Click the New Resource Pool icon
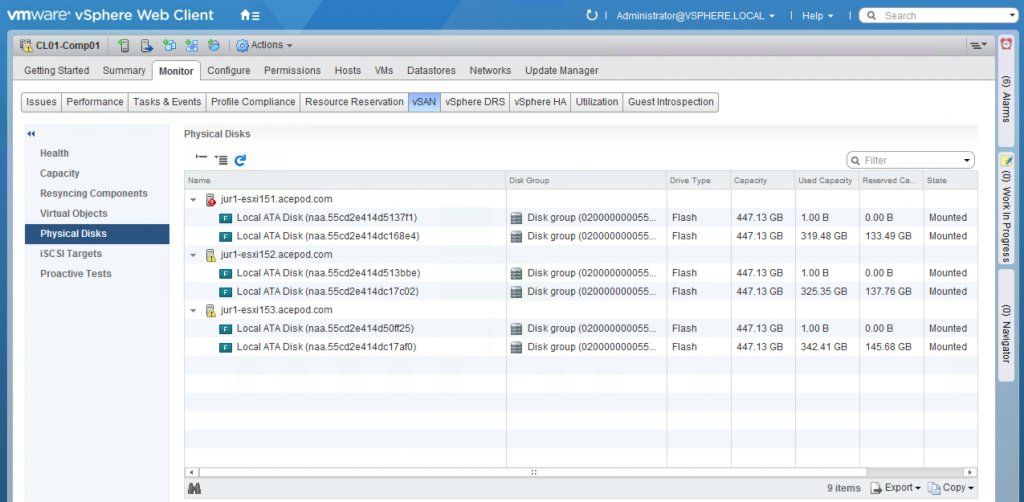This screenshot has width=1024, height=502. click(214, 45)
